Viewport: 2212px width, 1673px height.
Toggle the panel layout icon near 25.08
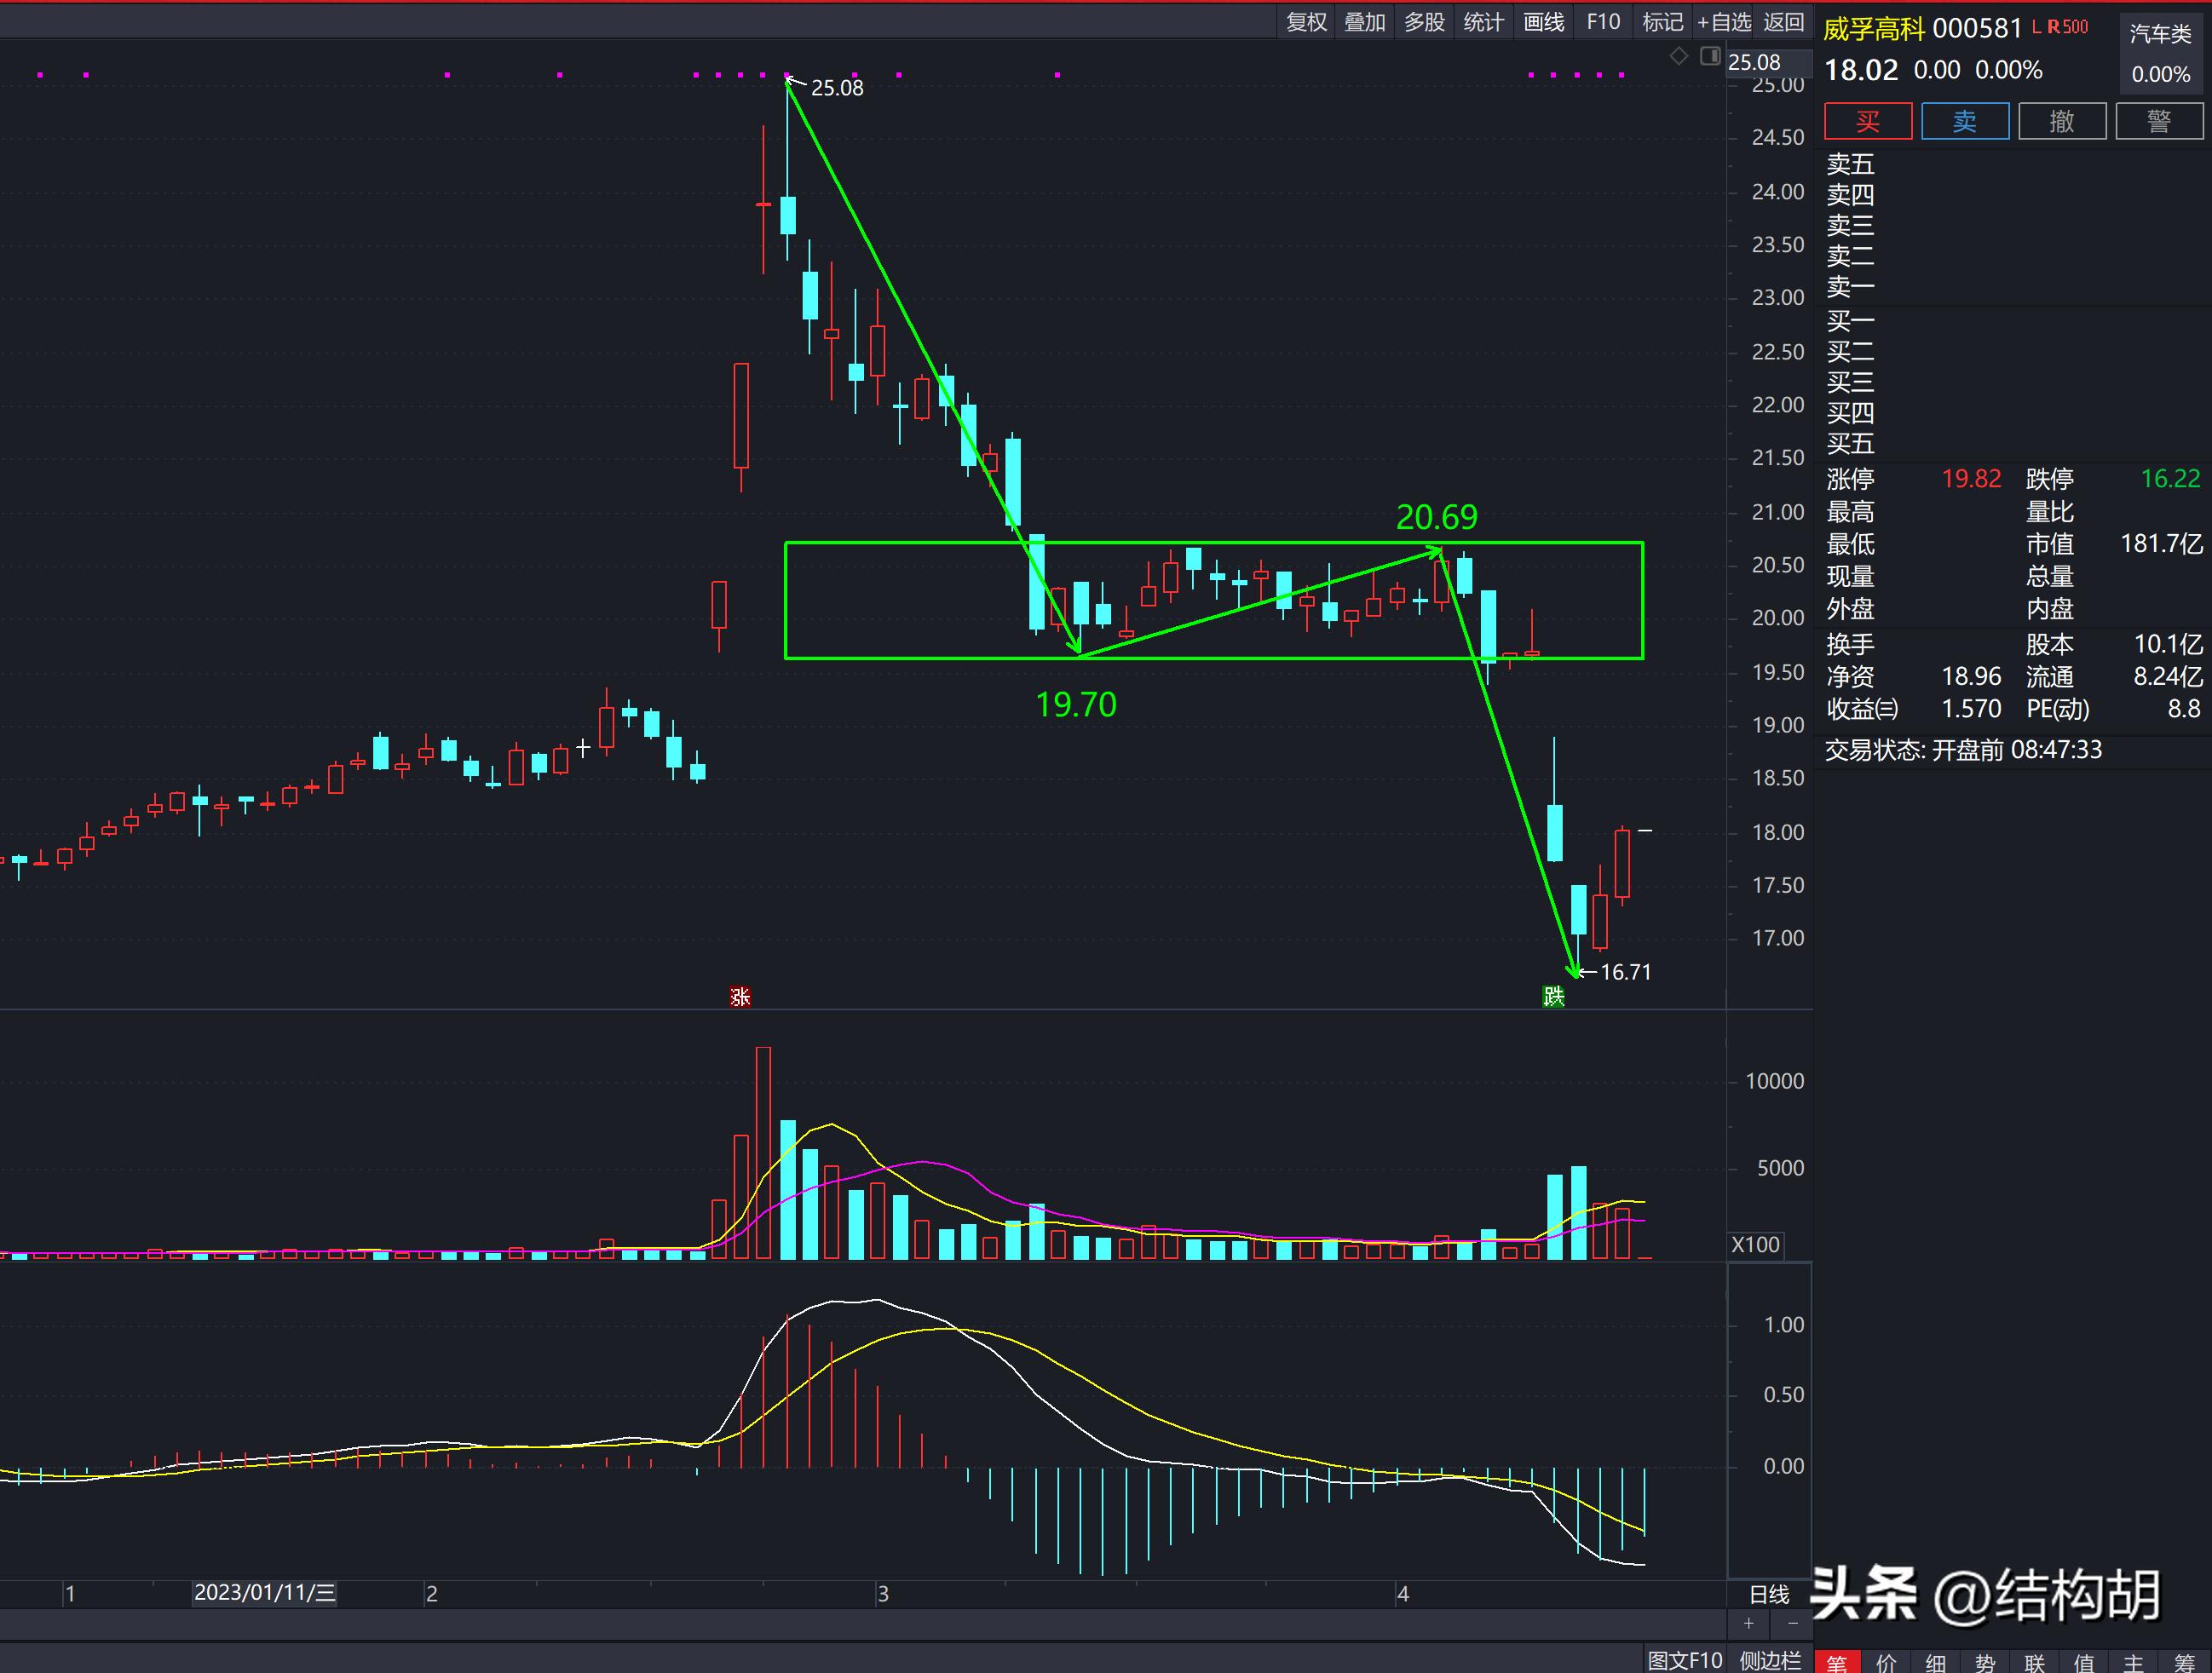coord(1710,56)
